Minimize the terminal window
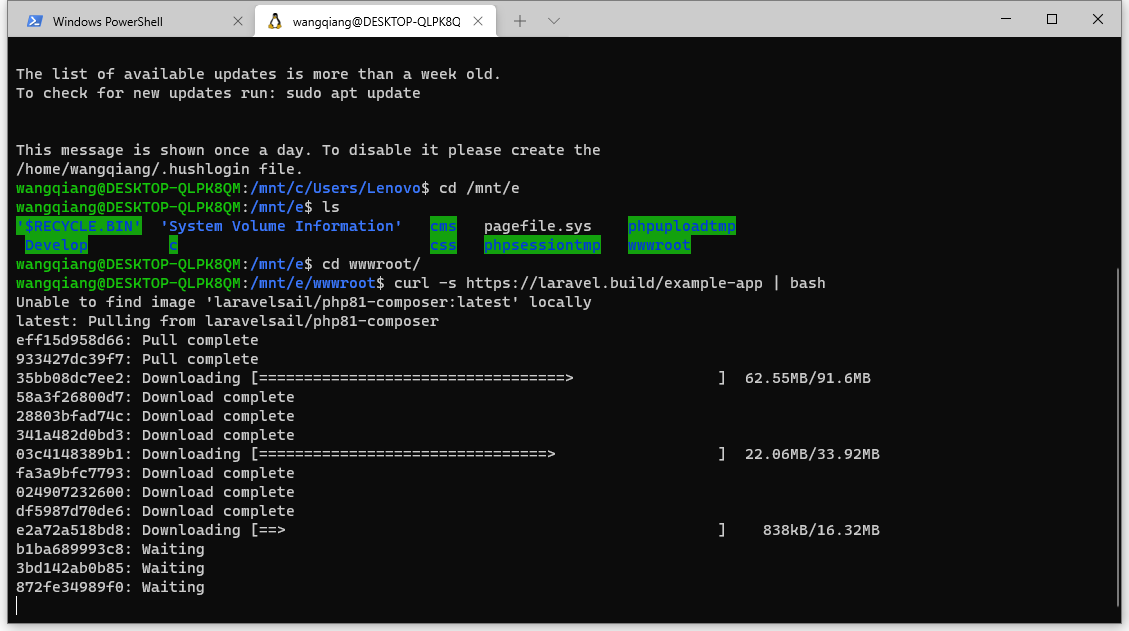Image resolution: width=1129 pixels, height=631 pixels. tap(1005, 19)
